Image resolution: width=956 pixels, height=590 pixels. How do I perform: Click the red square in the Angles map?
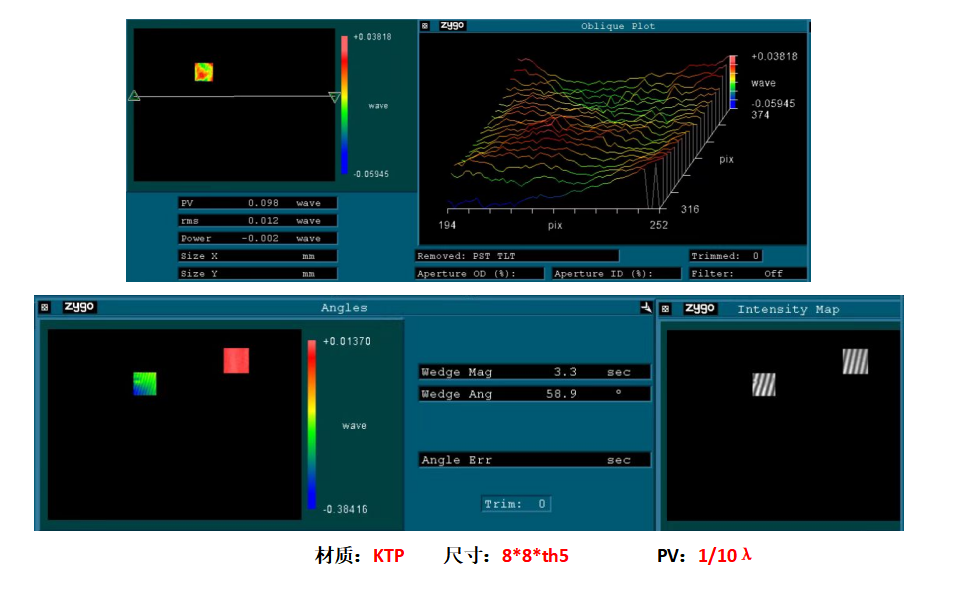(x=236, y=360)
